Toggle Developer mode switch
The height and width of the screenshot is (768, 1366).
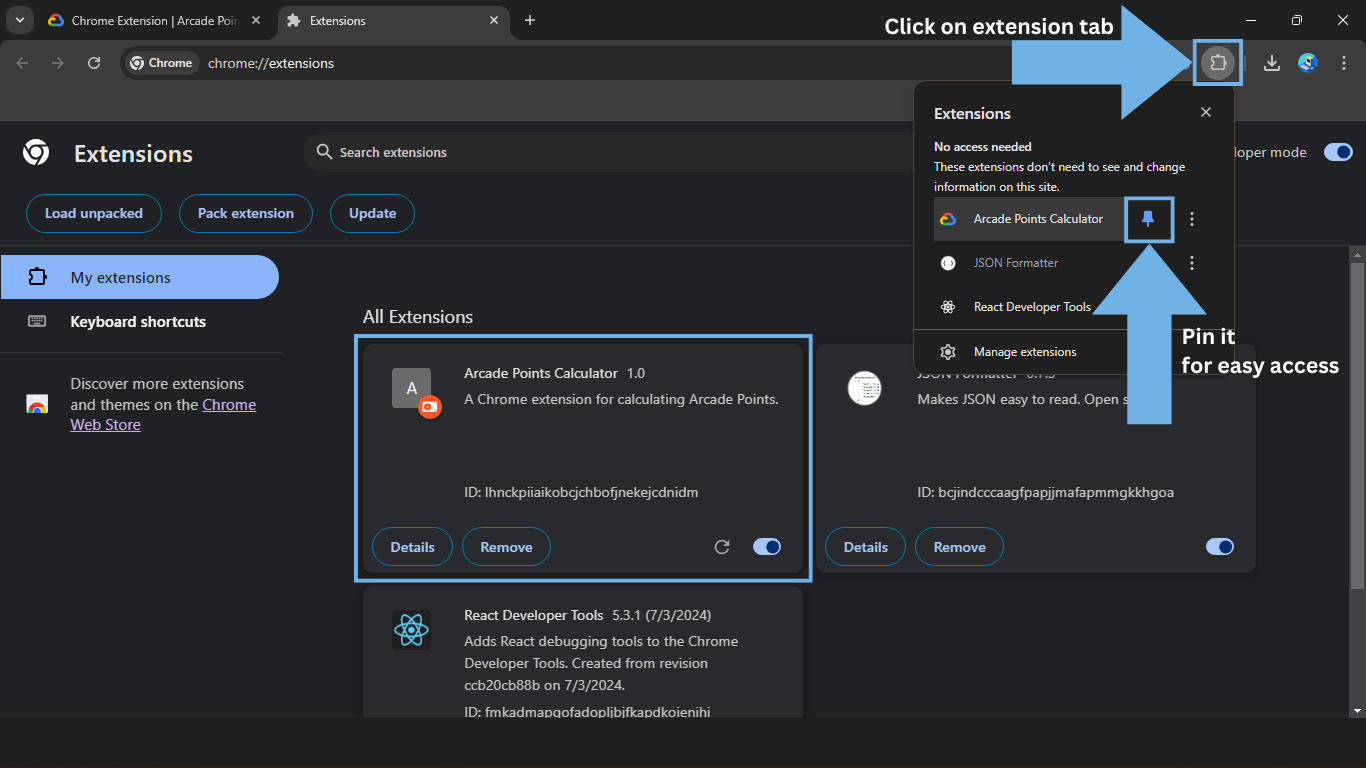click(x=1338, y=152)
